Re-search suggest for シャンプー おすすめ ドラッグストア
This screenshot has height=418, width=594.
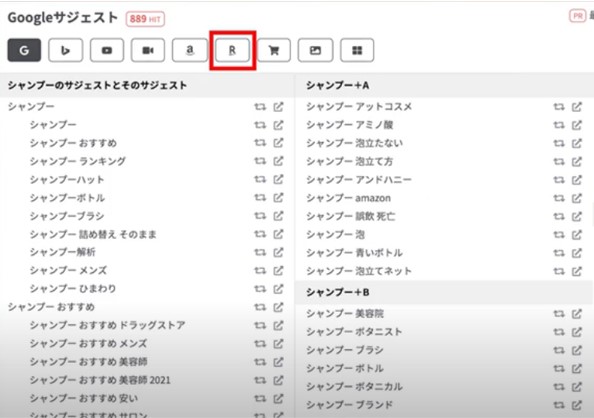(260, 325)
